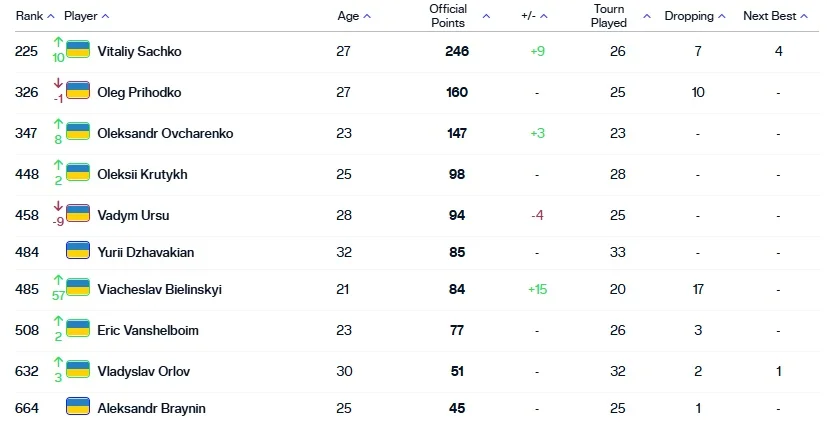Sort by Next Best column
Viewport: 827px width, 424px height.
coord(775,16)
